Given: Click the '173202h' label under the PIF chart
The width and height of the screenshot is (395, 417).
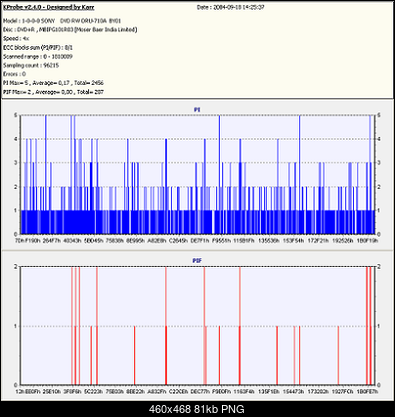Looking at the screenshot, I should (x=318, y=391).
